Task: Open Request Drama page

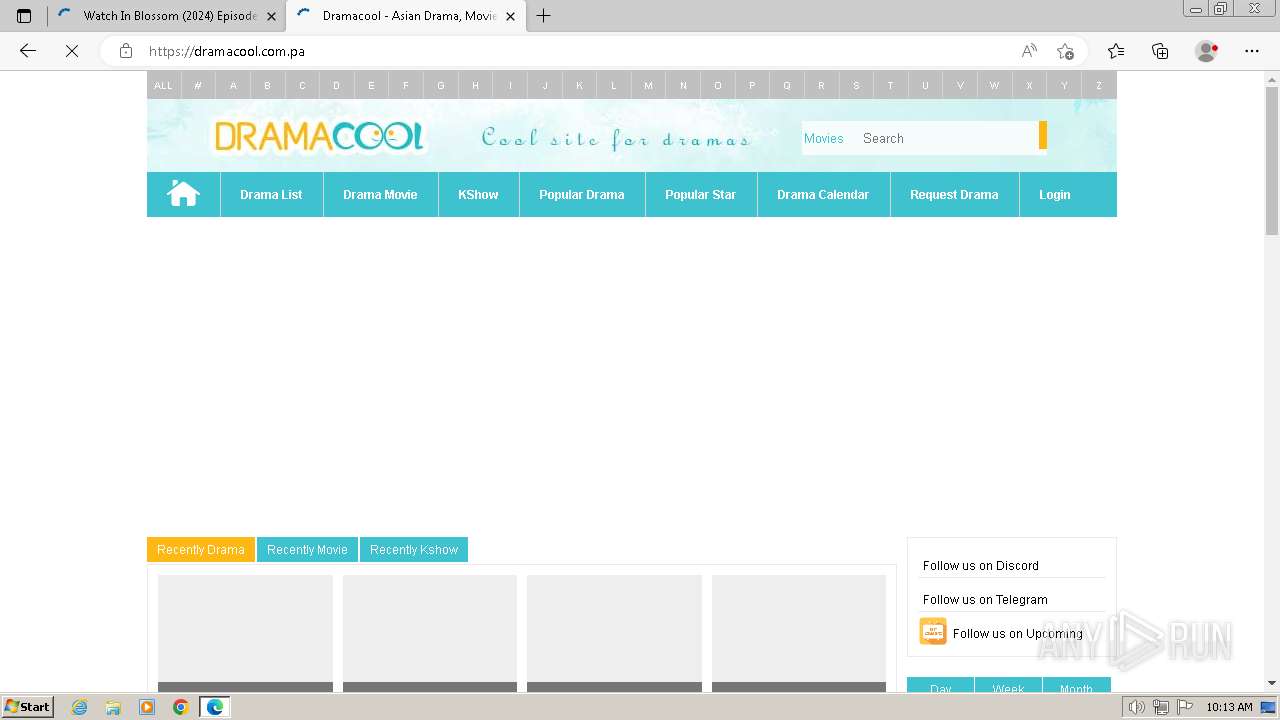Action: [x=954, y=194]
